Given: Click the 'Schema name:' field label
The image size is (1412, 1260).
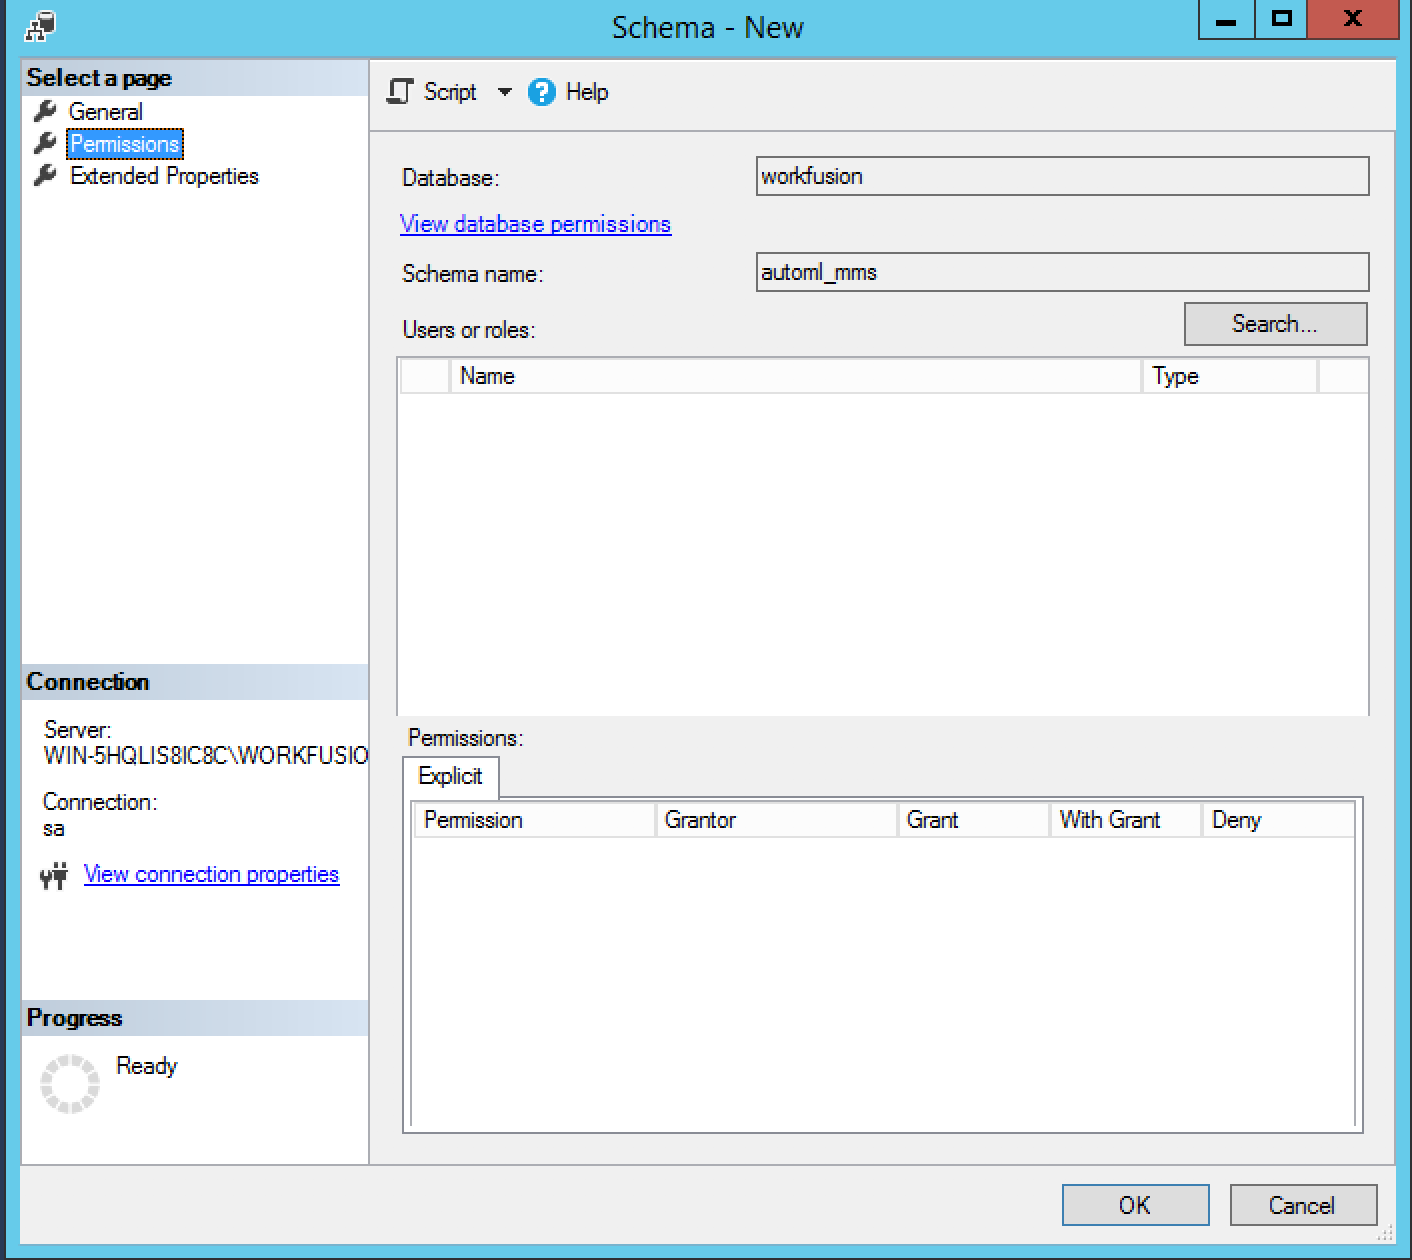Looking at the screenshot, I should tap(472, 274).
